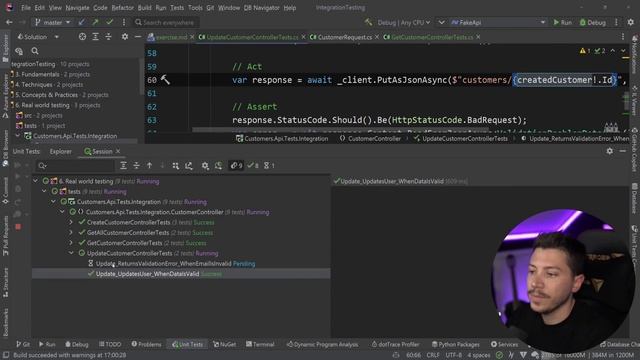Image resolution: width=640 pixels, height=360 pixels.
Task: Click the quick-fix hammer icon on line 60
Action: 165,80
